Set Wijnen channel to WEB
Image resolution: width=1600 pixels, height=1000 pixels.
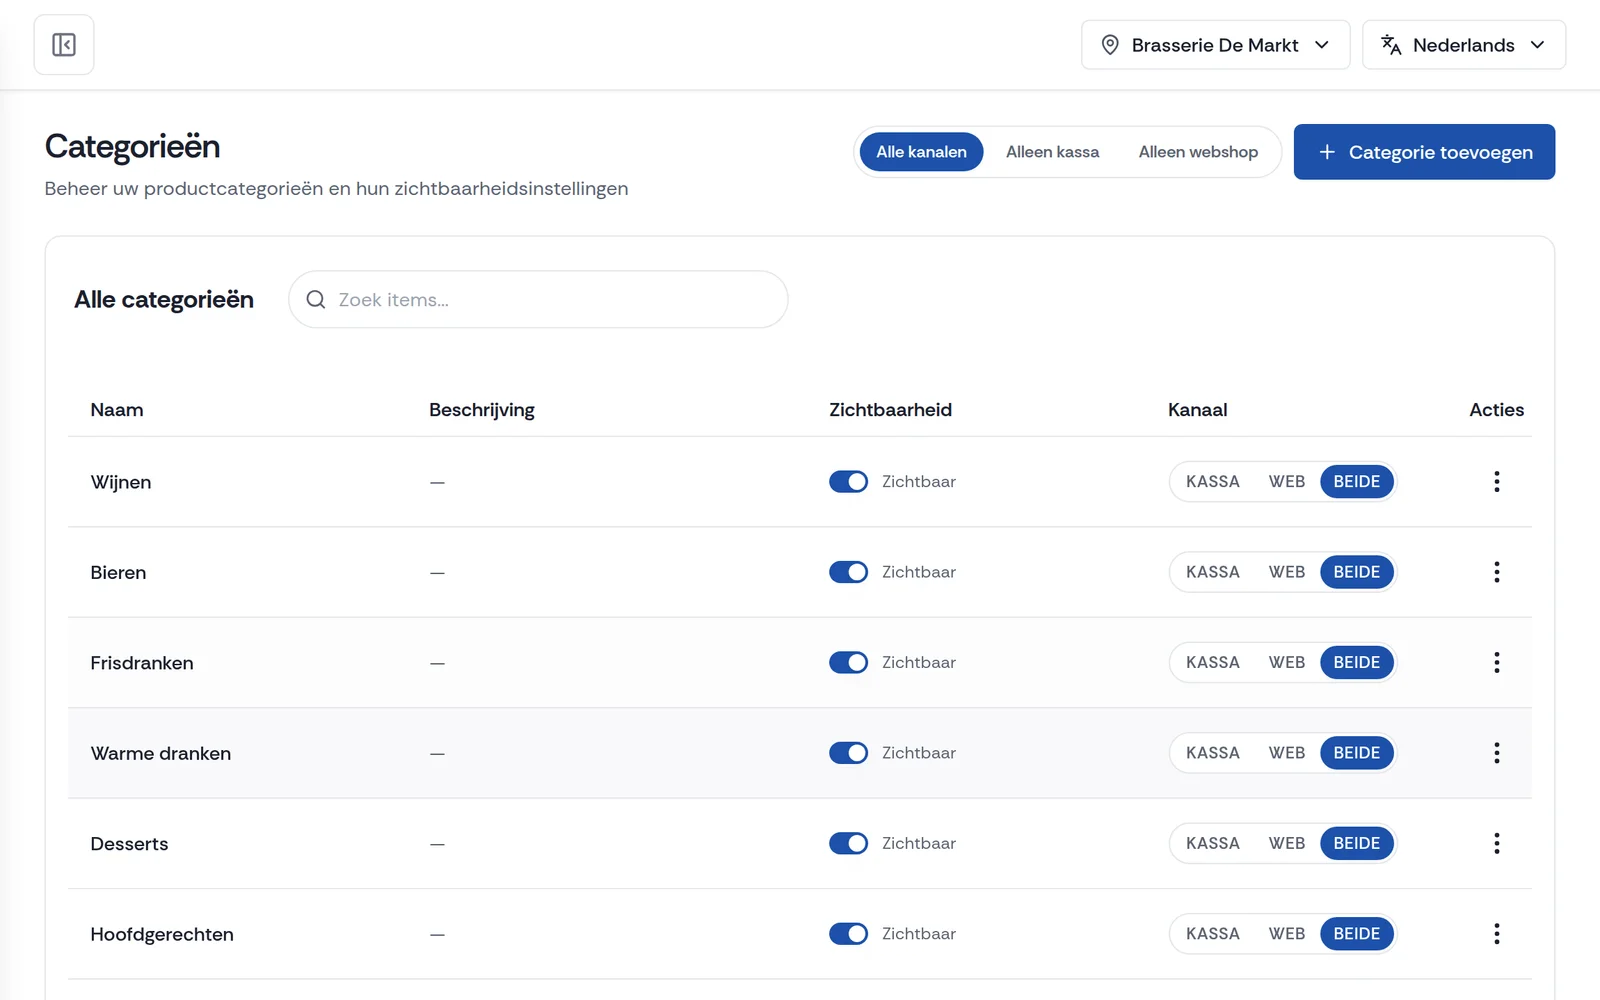click(x=1287, y=482)
